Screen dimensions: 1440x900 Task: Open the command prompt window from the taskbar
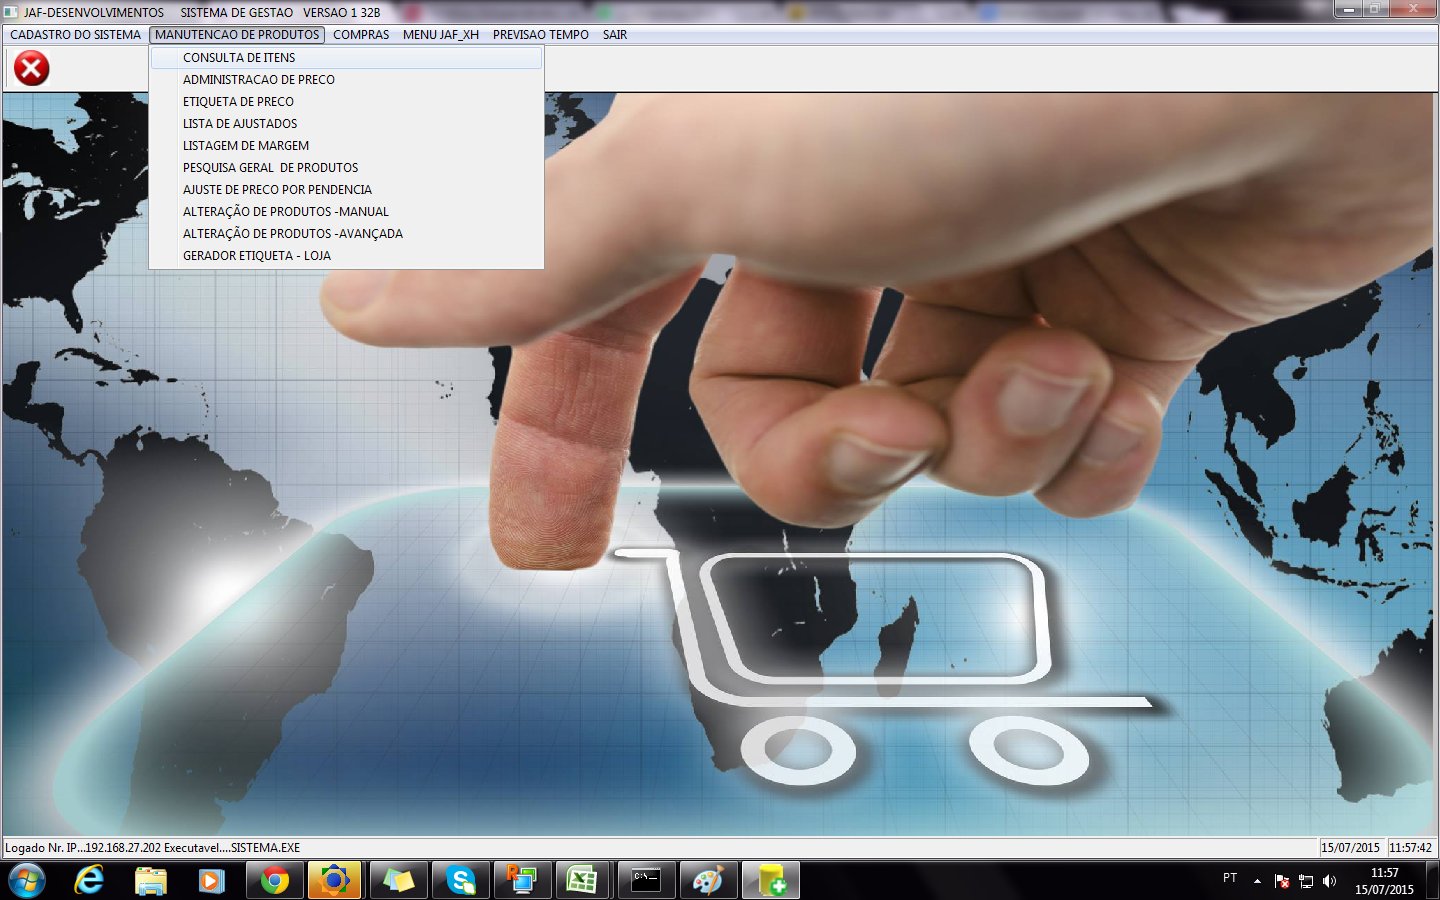pyautogui.click(x=646, y=881)
